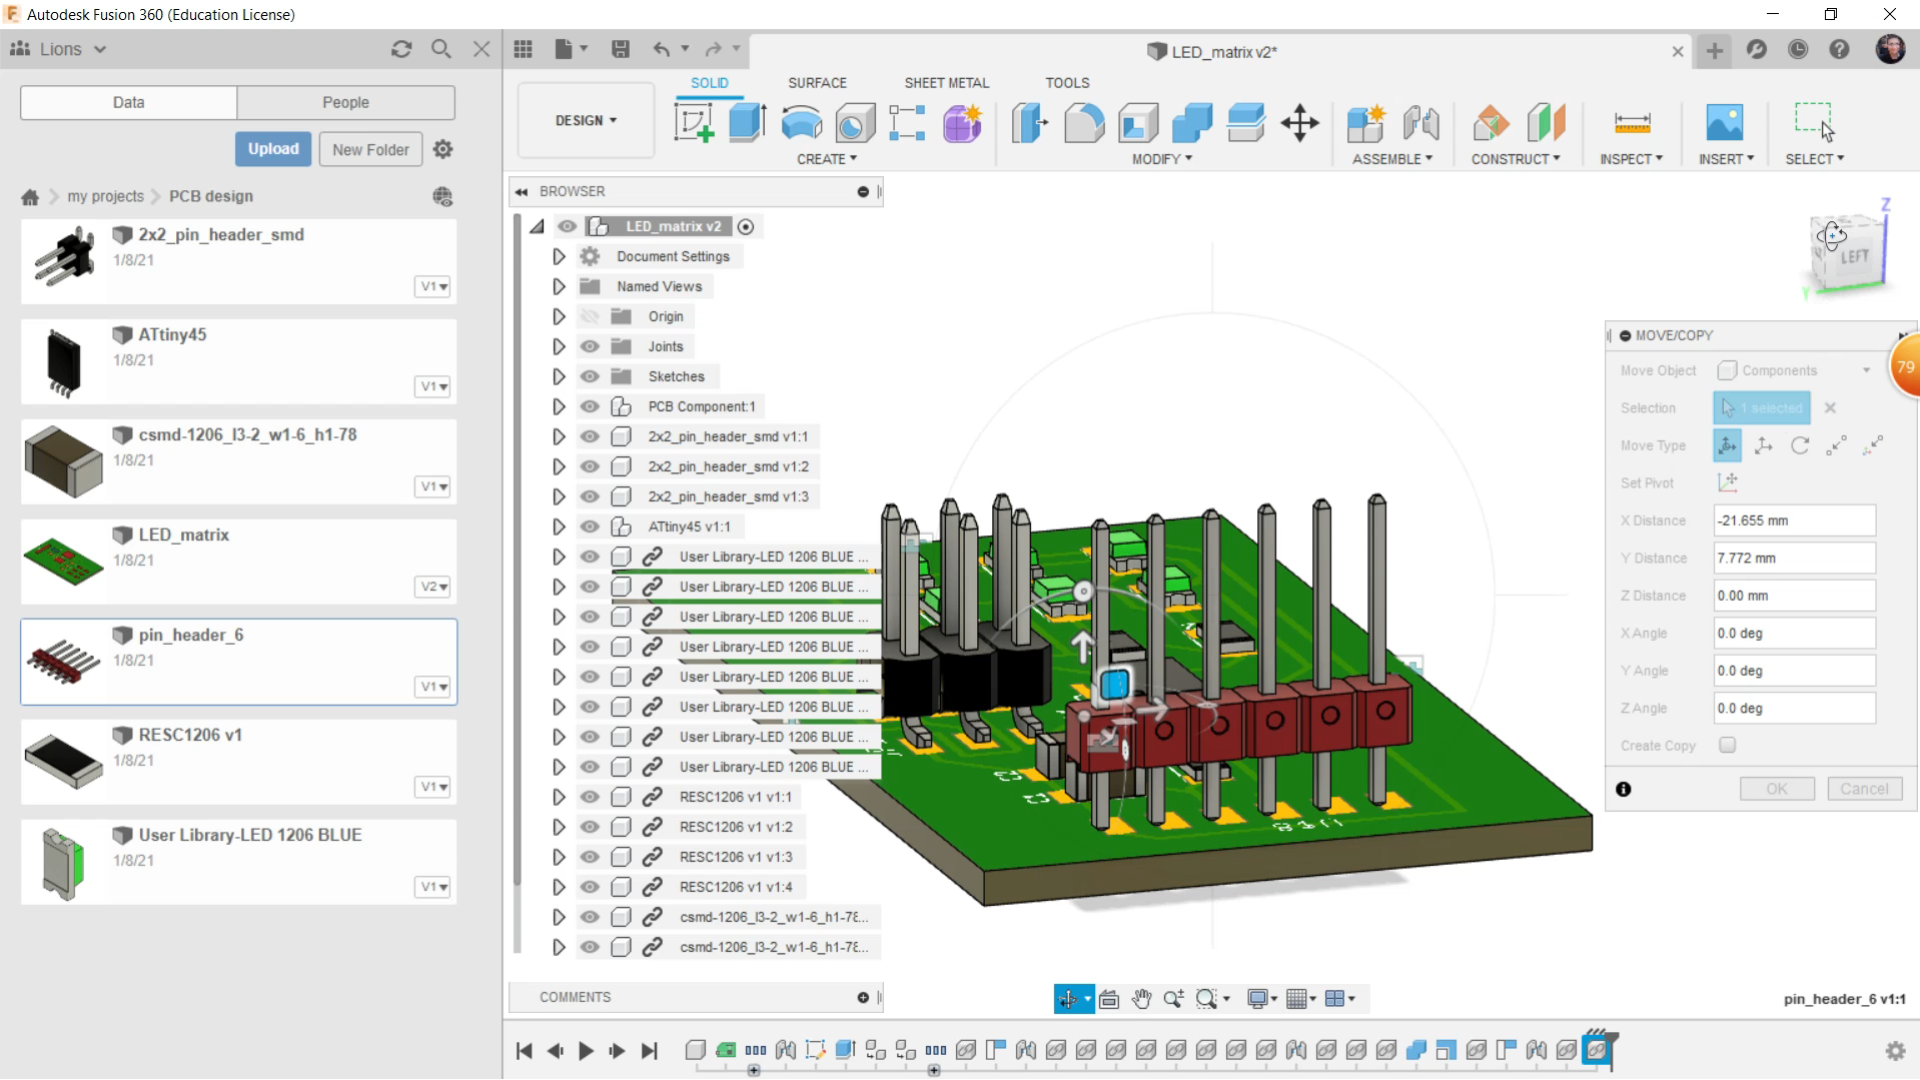Confirm the move with the OK button
This screenshot has width=1920, height=1080.
click(1777, 788)
